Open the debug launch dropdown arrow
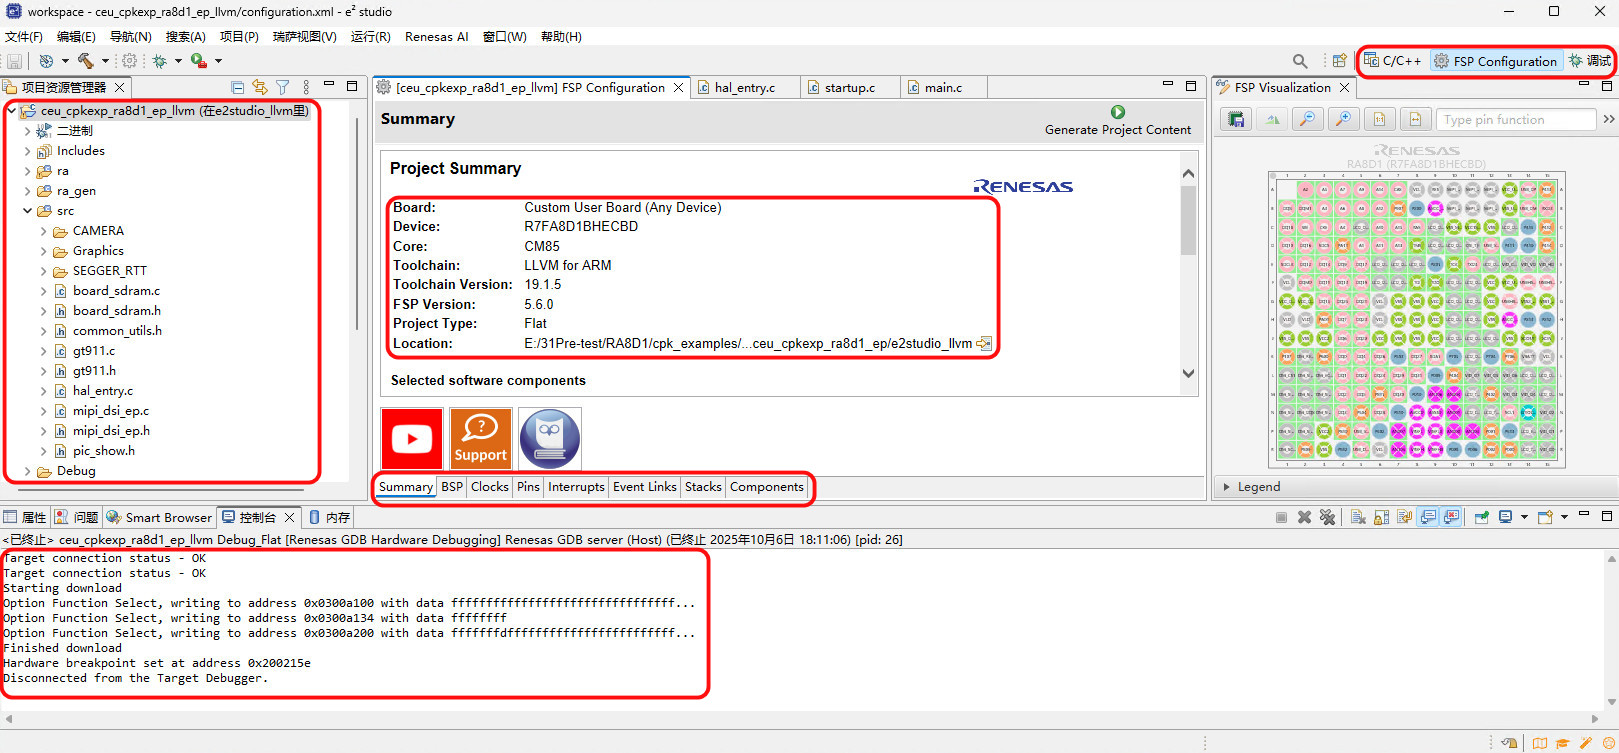The height and width of the screenshot is (753, 1619). tap(178, 61)
